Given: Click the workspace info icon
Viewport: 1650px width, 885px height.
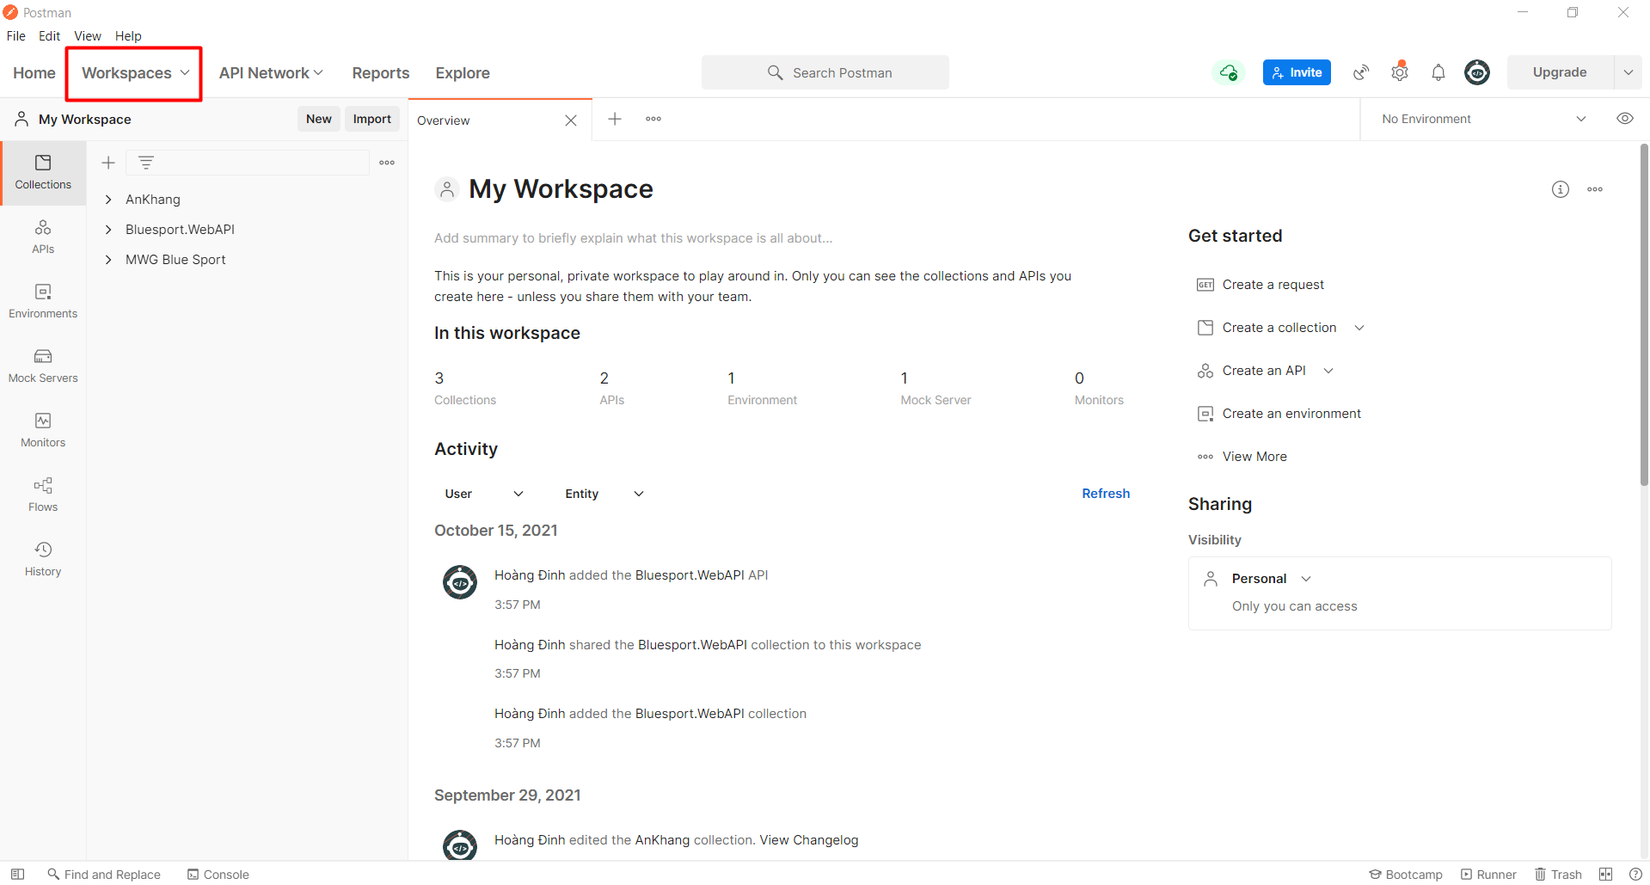Looking at the screenshot, I should click(x=1560, y=189).
